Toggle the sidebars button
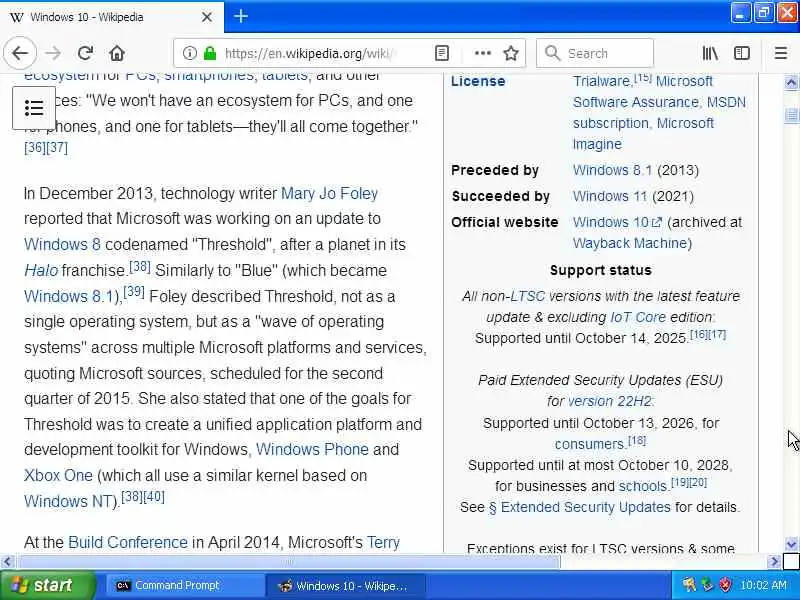This screenshot has height=600, width=800. [742, 53]
